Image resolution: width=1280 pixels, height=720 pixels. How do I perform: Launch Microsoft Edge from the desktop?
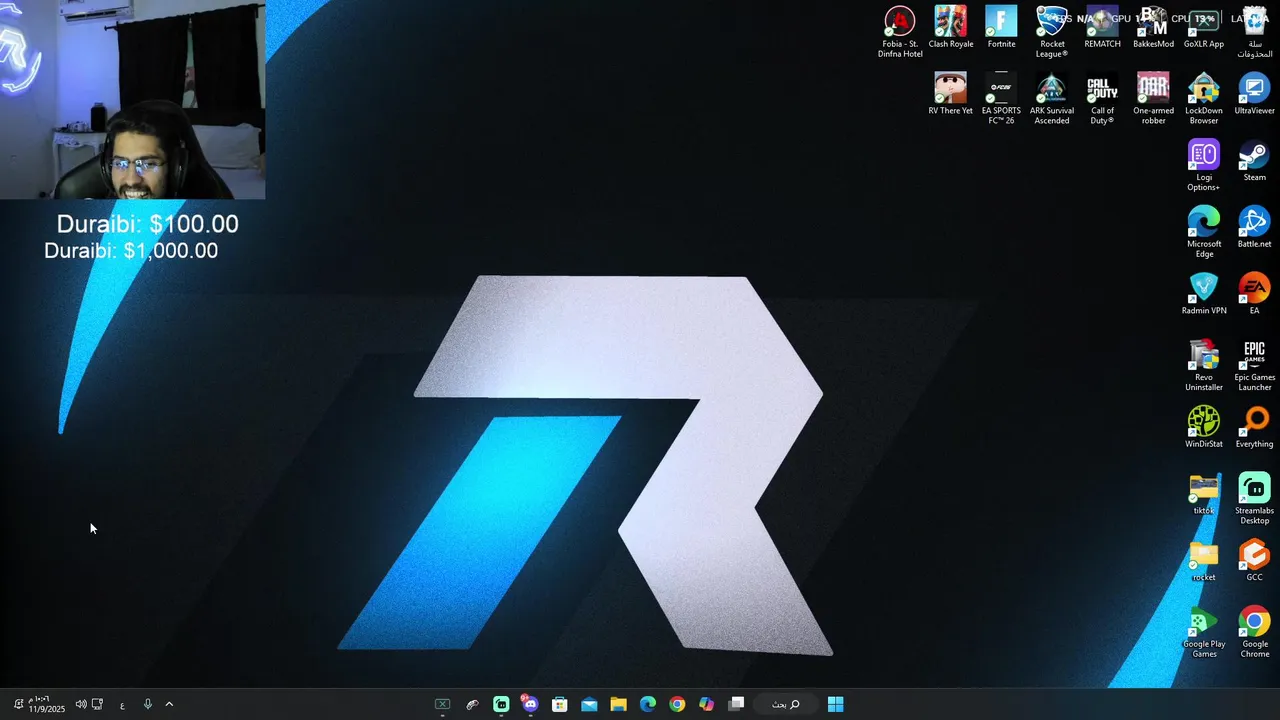[1204, 232]
